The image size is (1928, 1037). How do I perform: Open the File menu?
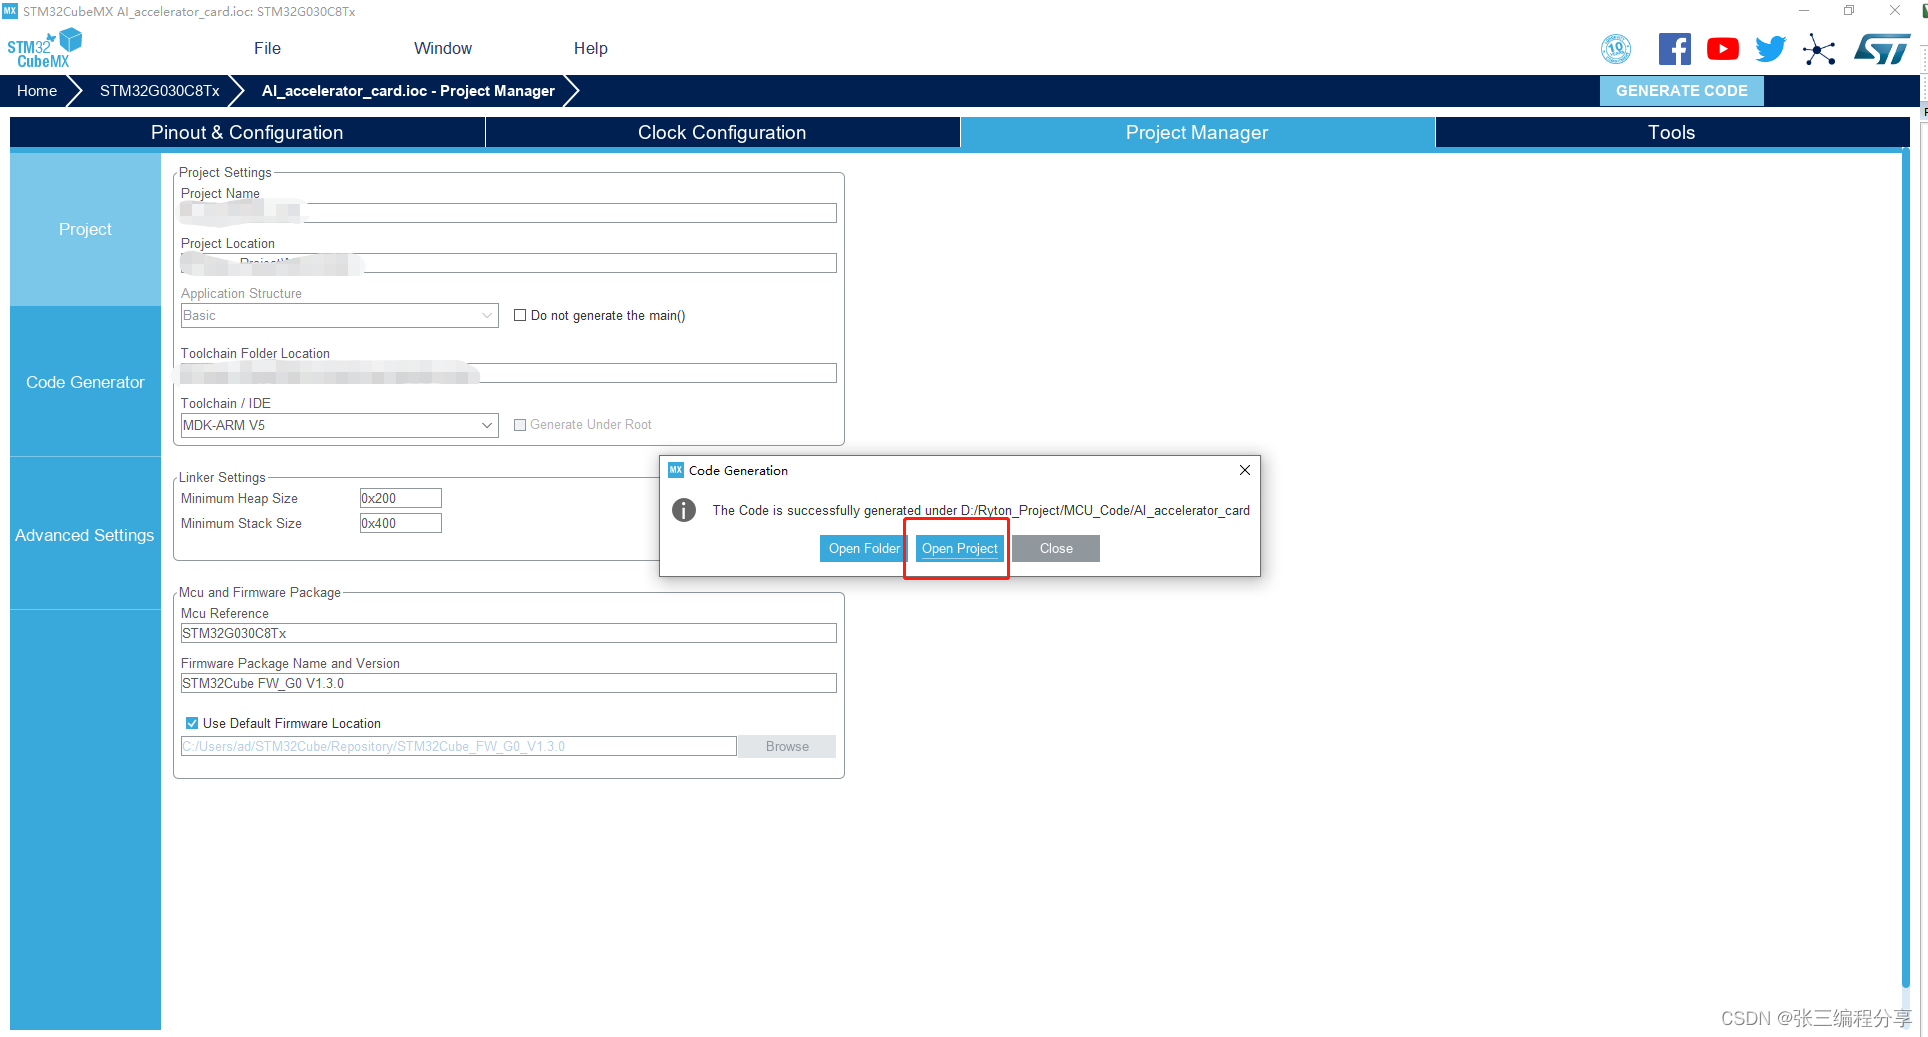pyautogui.click(x=267, y=48)
